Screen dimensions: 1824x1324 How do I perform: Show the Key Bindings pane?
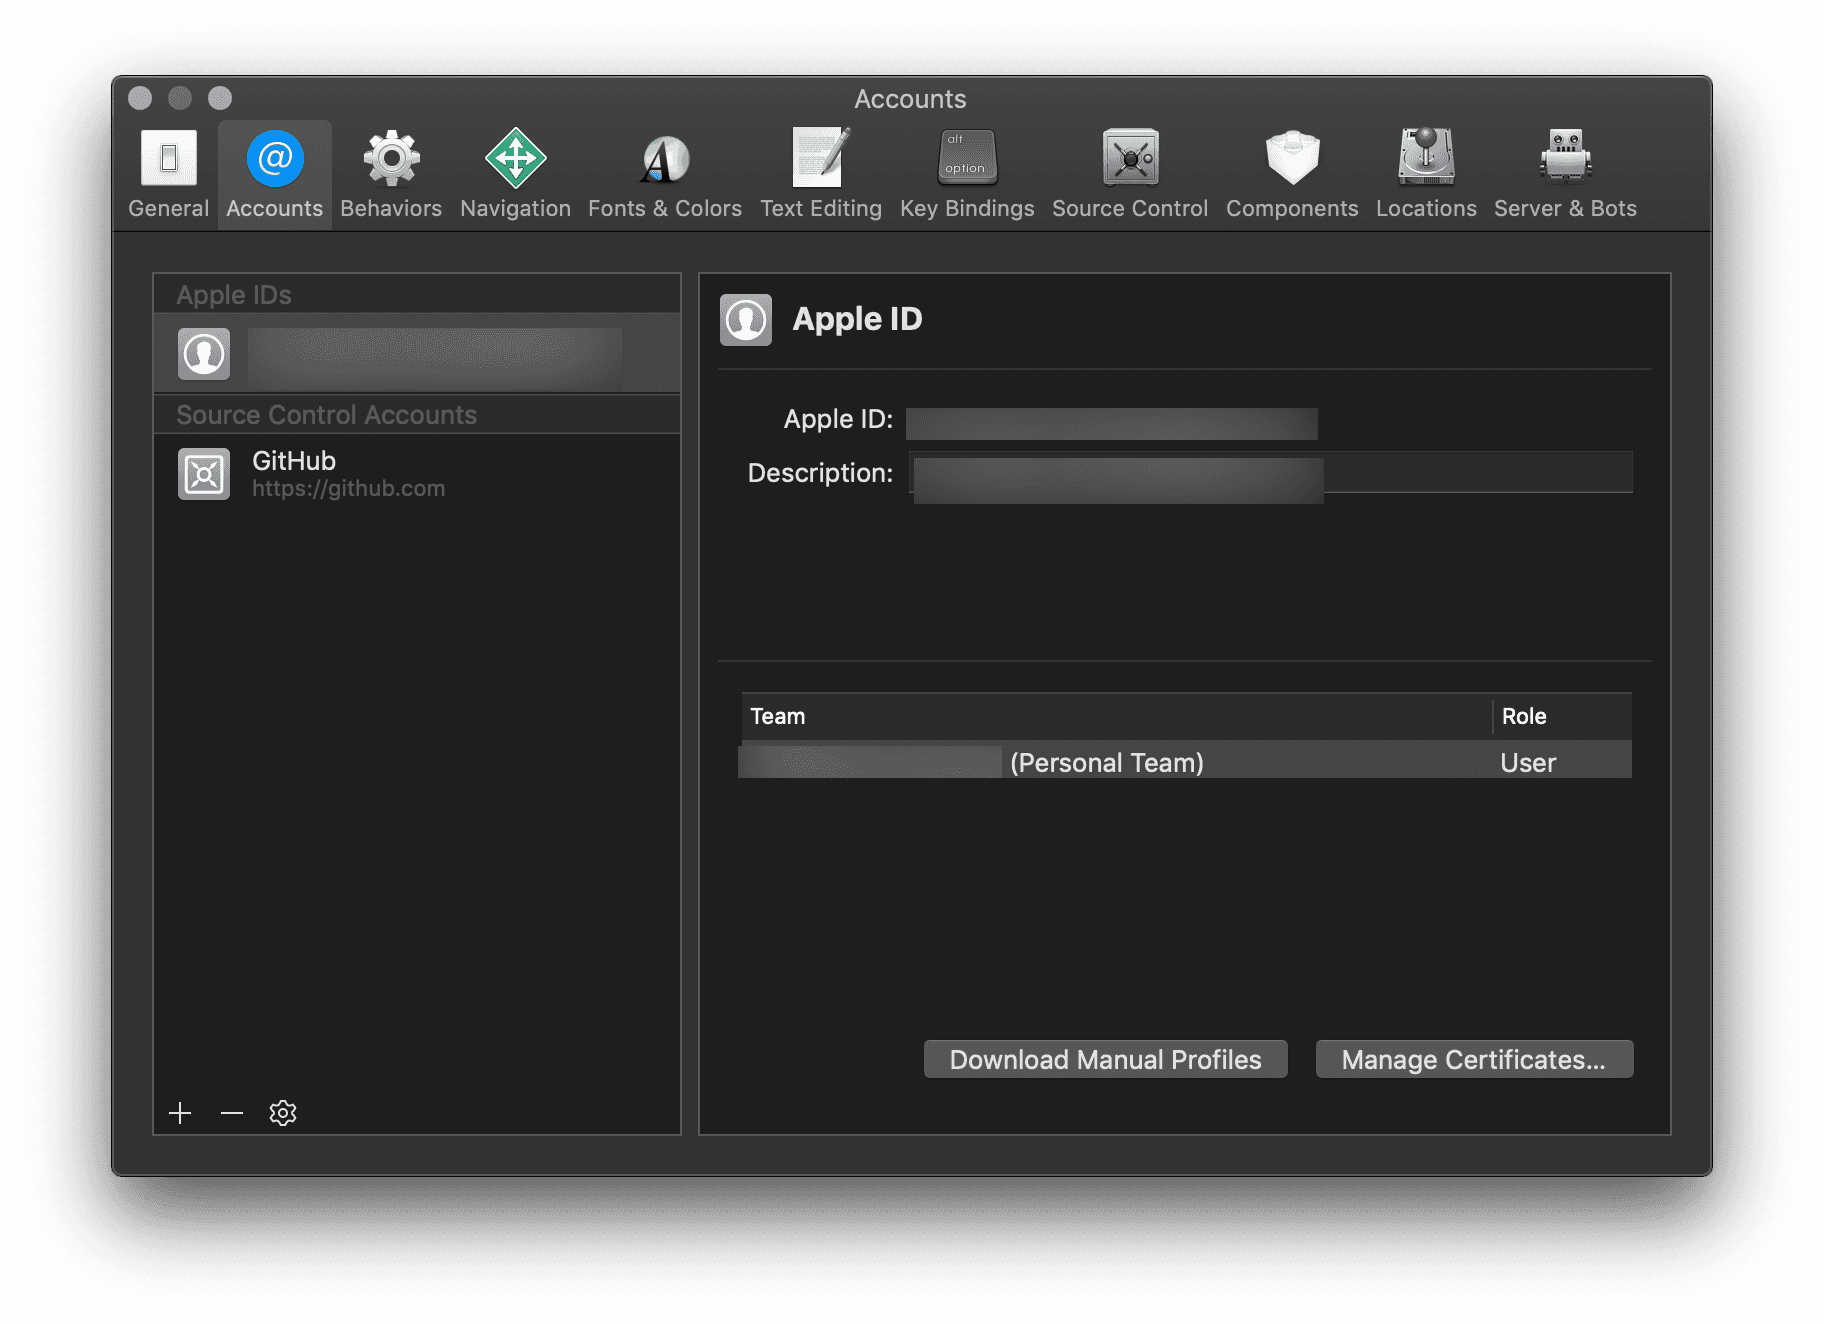(x=966, y=174)
